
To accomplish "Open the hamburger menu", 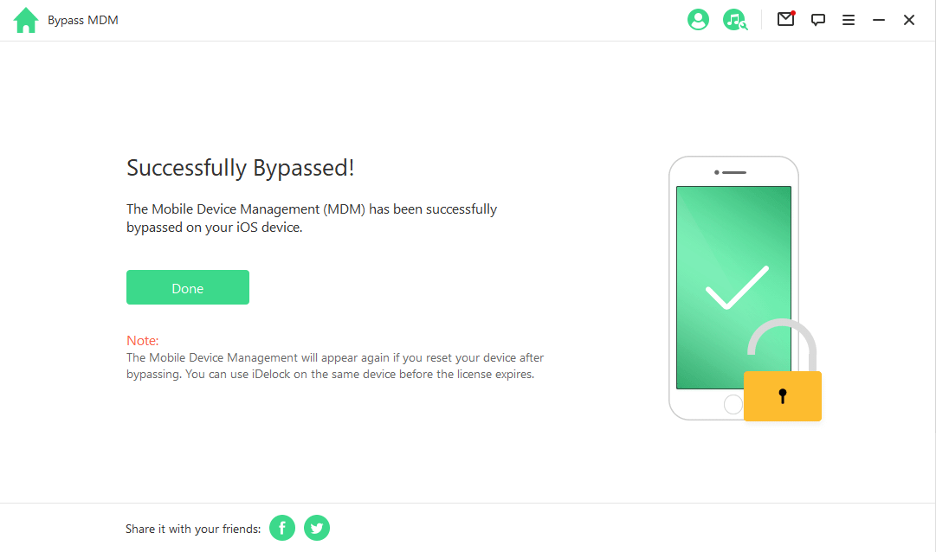I will click(x=848, y=20).
